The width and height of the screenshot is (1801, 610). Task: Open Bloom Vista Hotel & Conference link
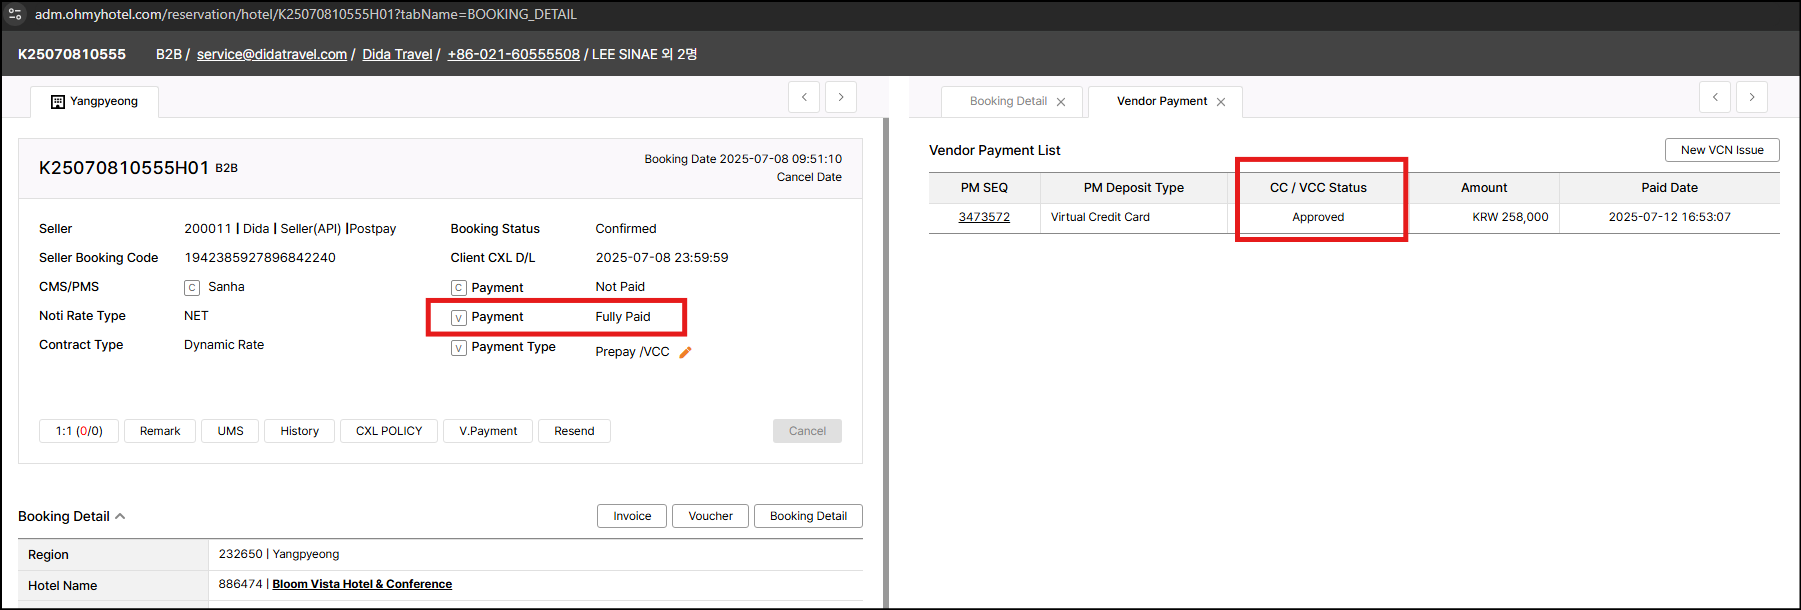click(362, 584)
